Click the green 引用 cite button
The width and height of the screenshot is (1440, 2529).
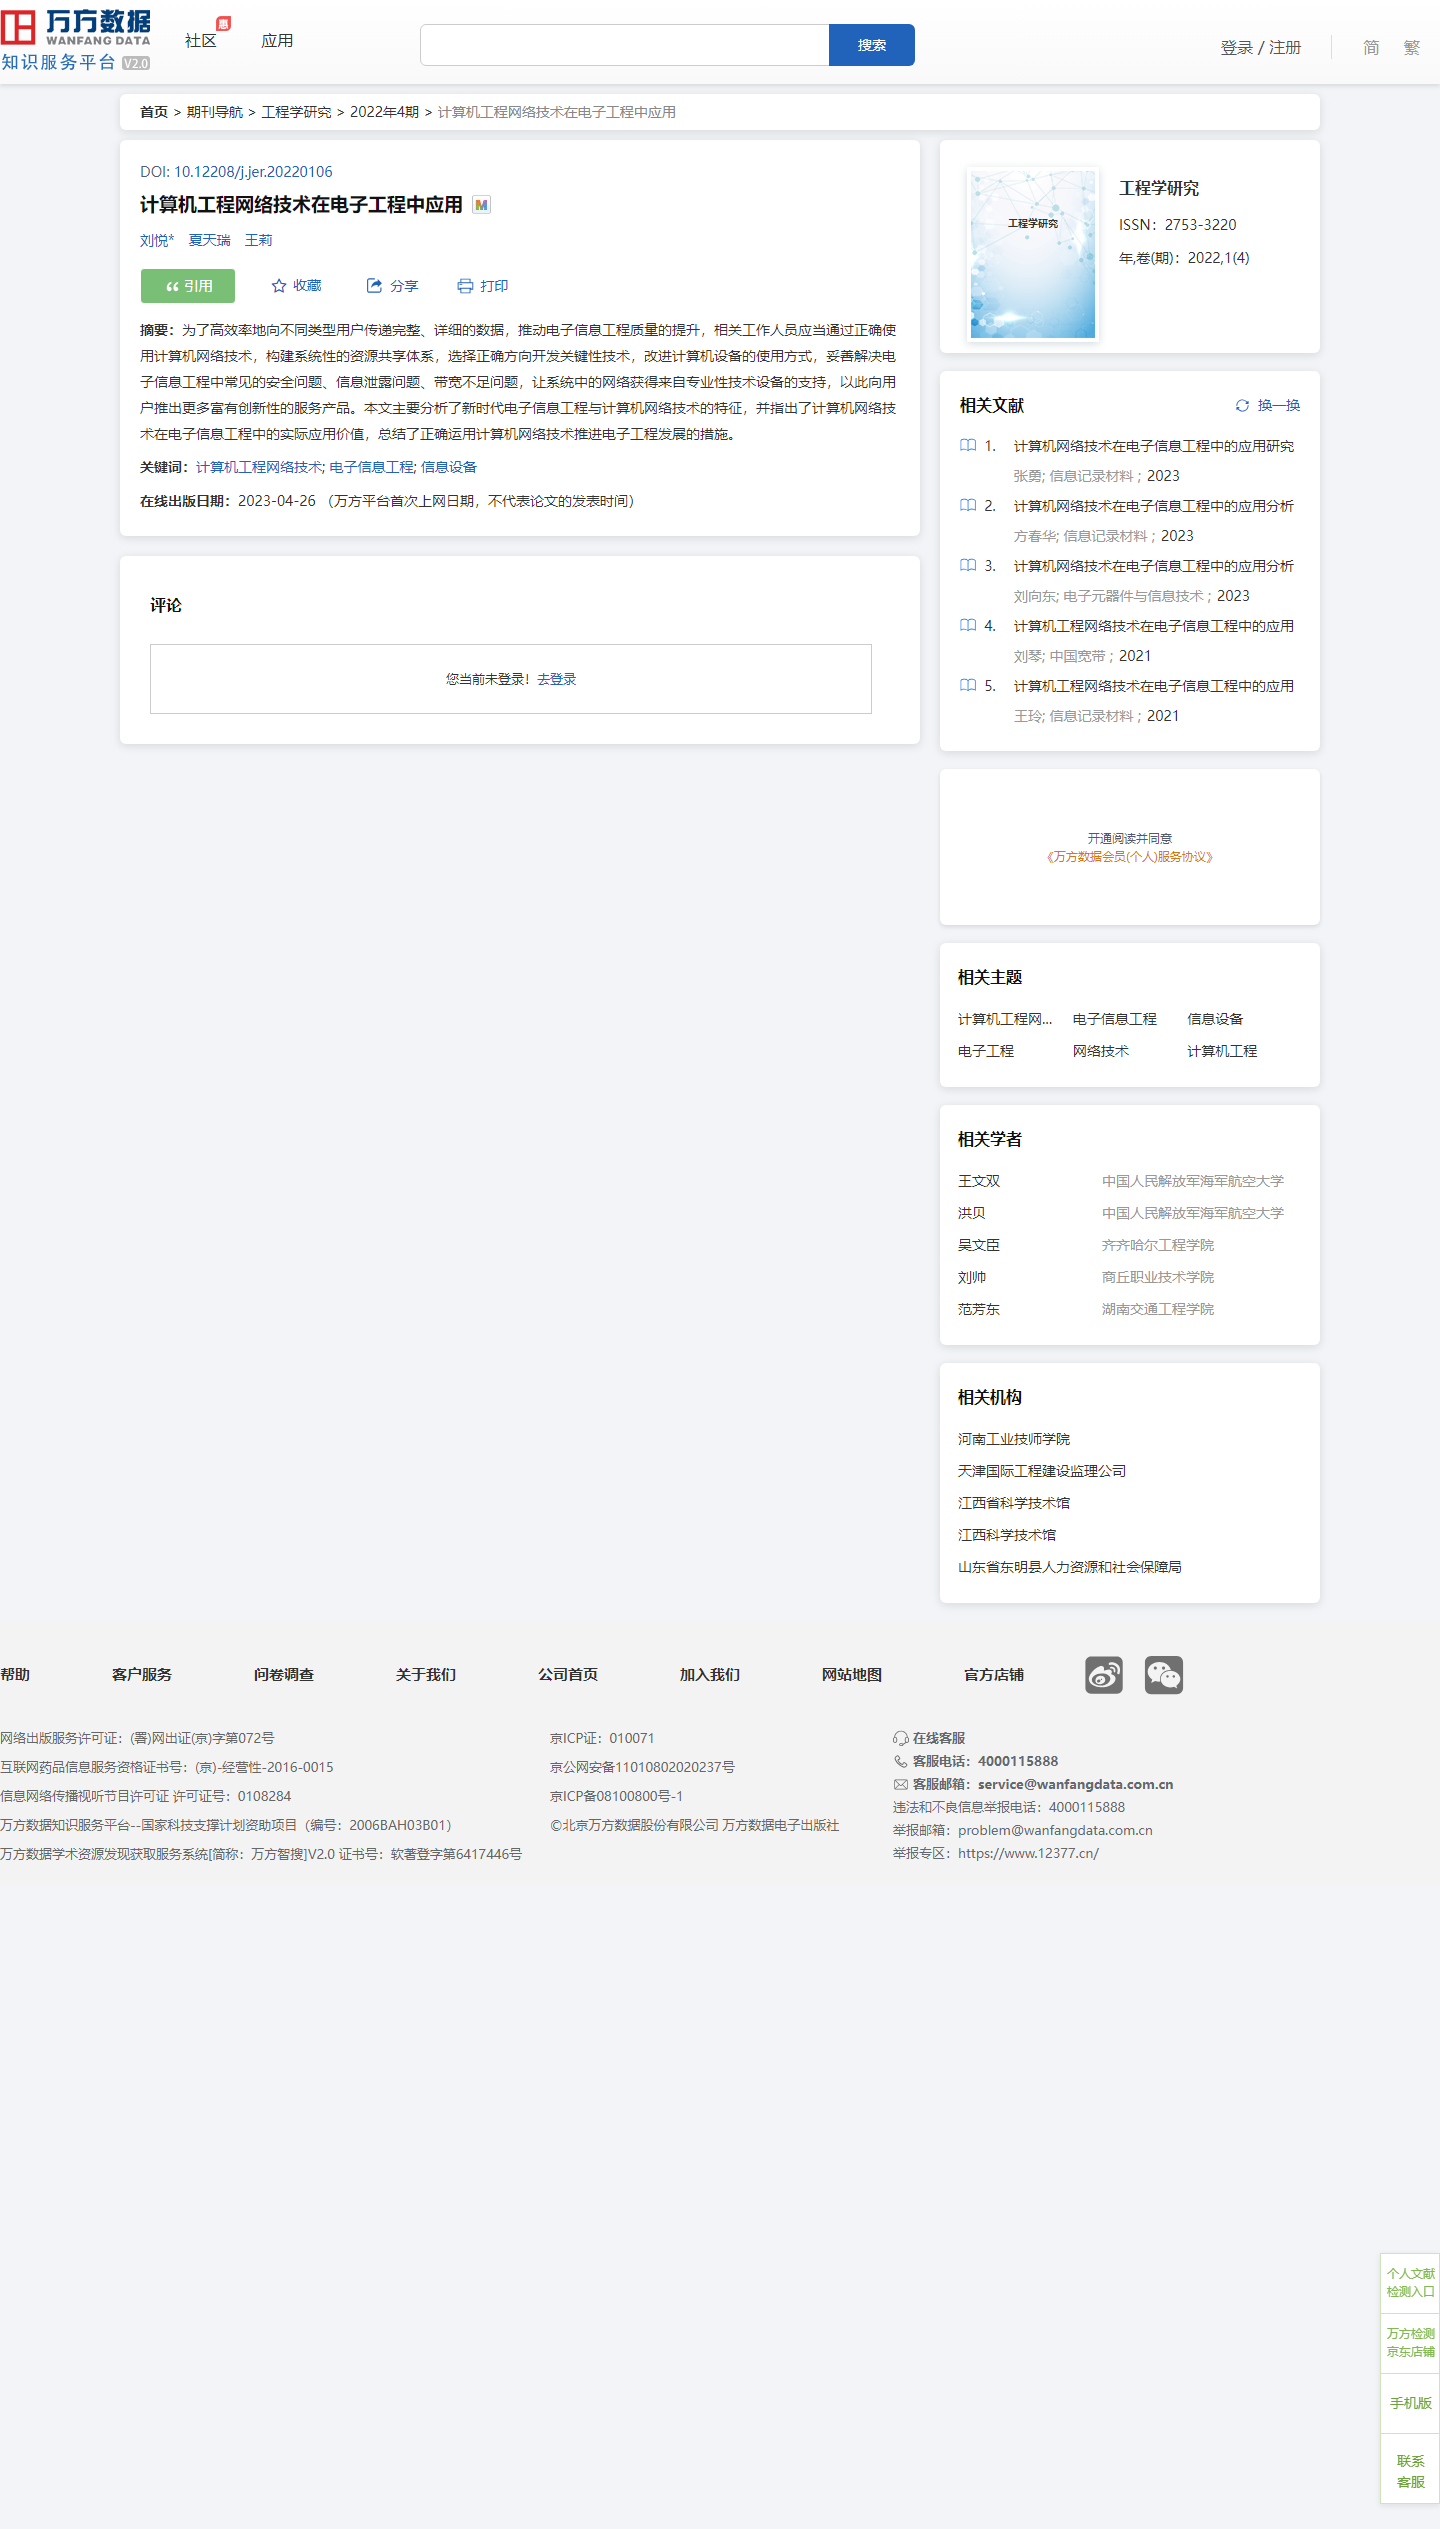point(188,286)
